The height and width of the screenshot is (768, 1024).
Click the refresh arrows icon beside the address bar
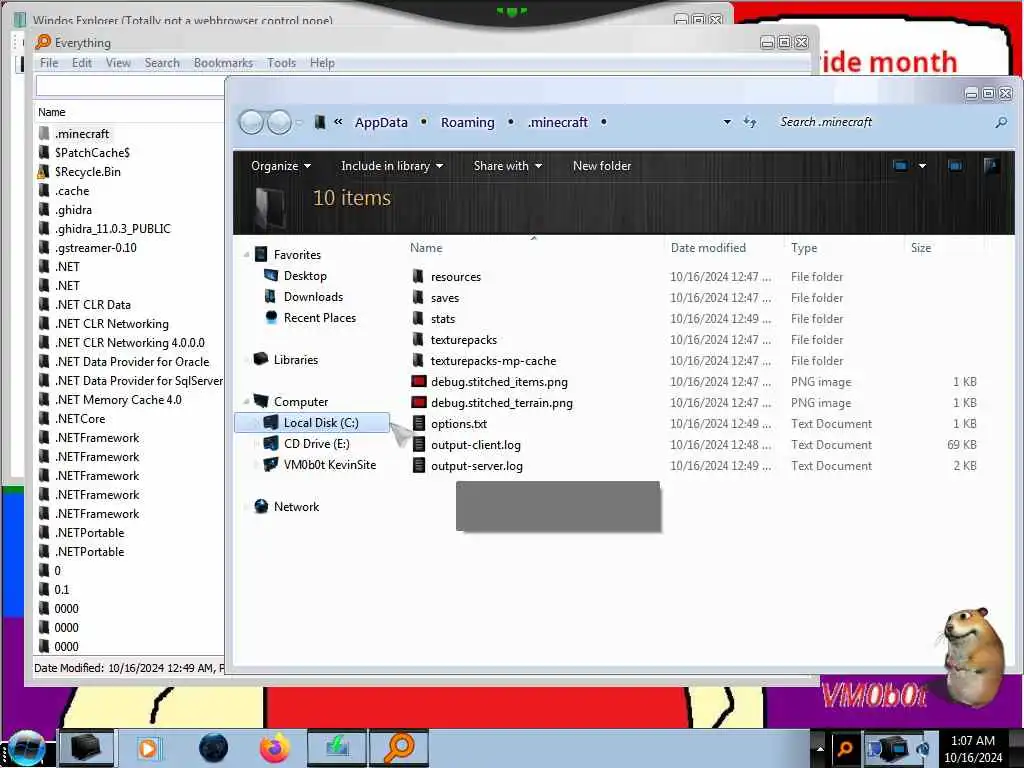[750, 122]
